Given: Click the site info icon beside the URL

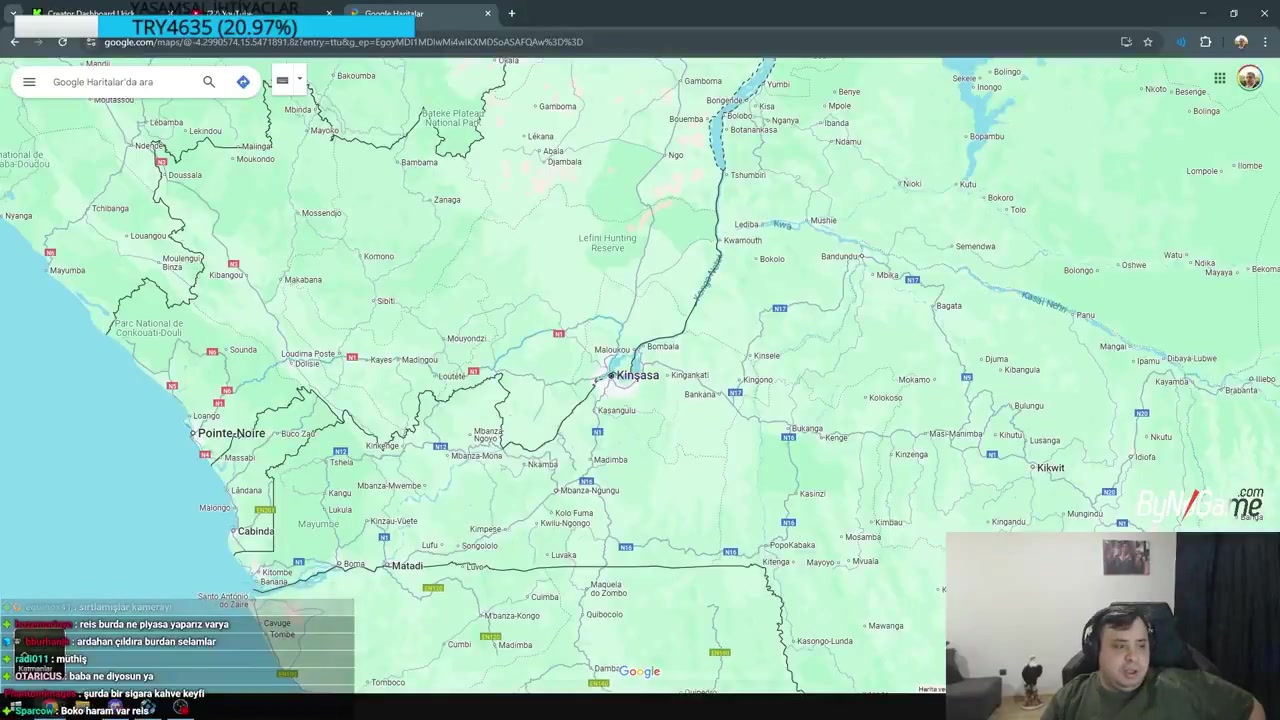Looking at the screenshot, I should (x=91, y=42).
